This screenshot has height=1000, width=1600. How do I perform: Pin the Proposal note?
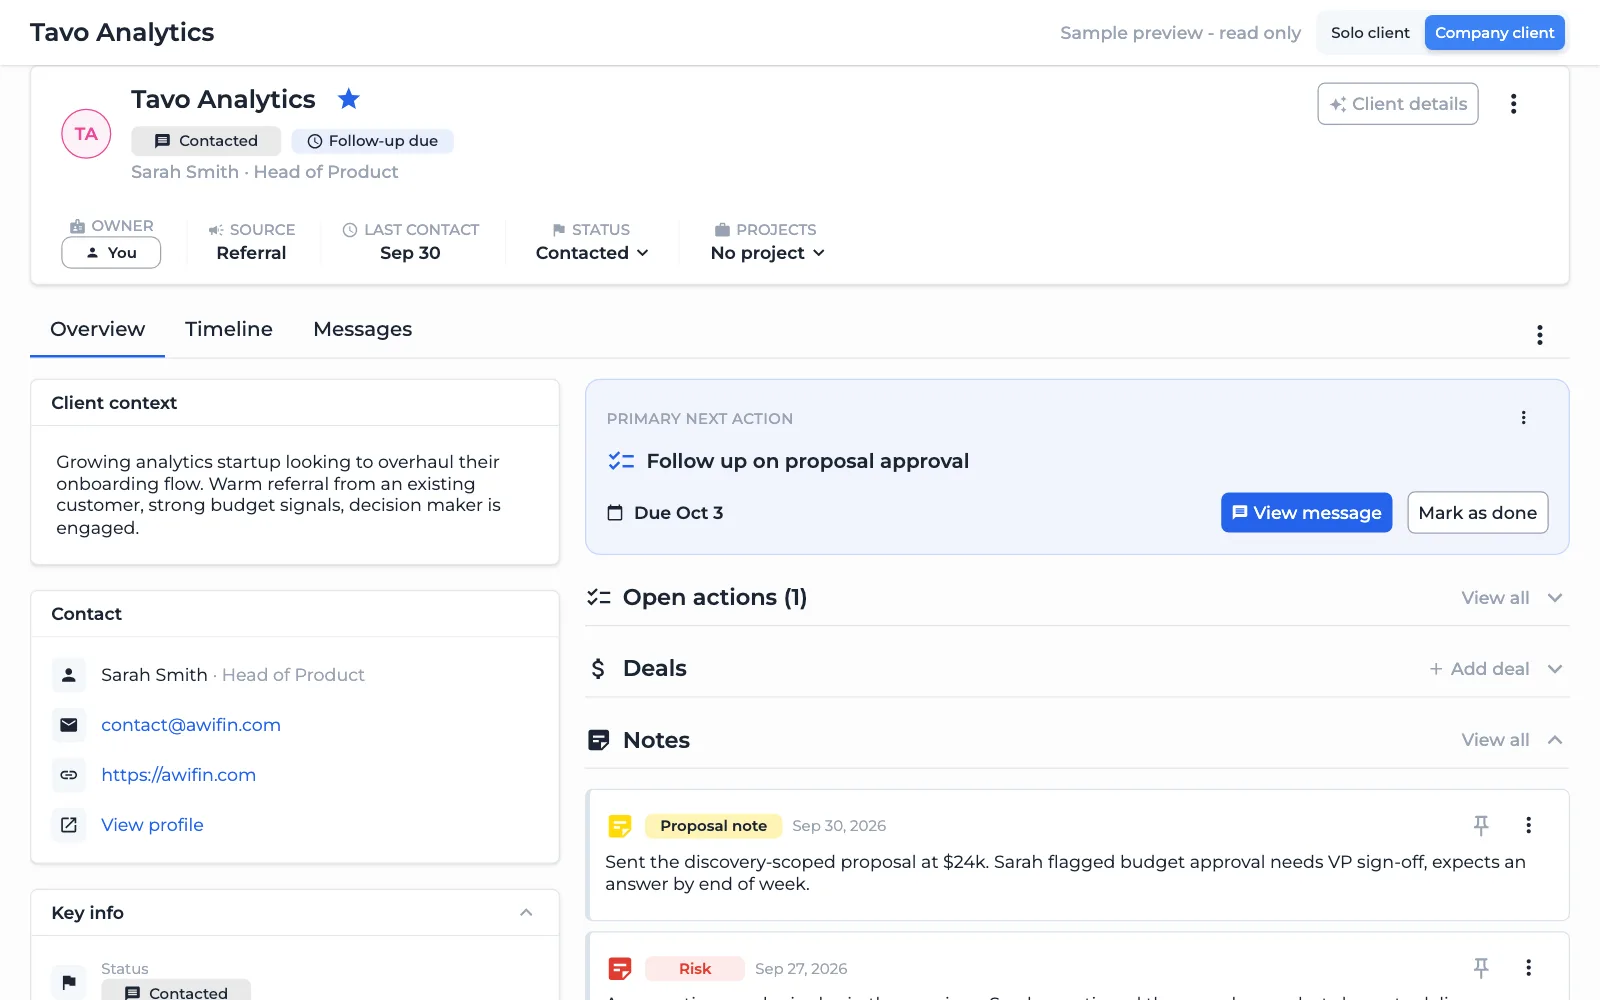1481,825
